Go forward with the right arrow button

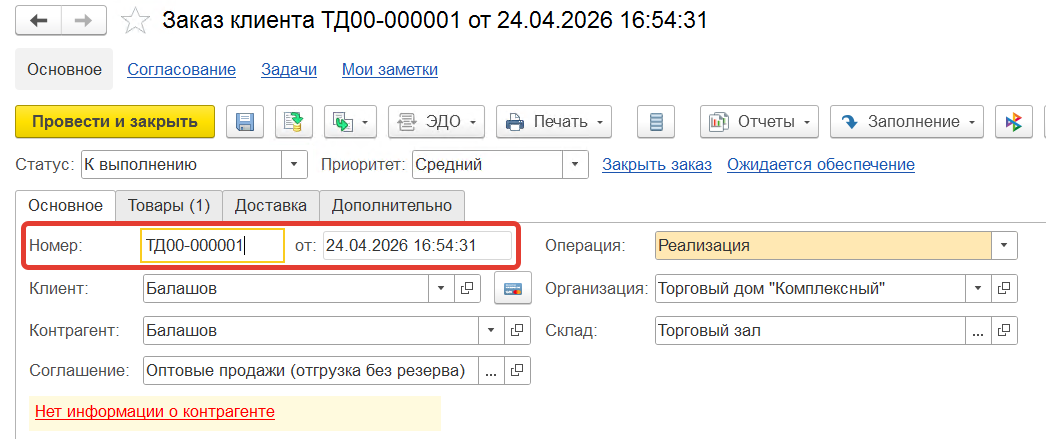pos(84,21)
